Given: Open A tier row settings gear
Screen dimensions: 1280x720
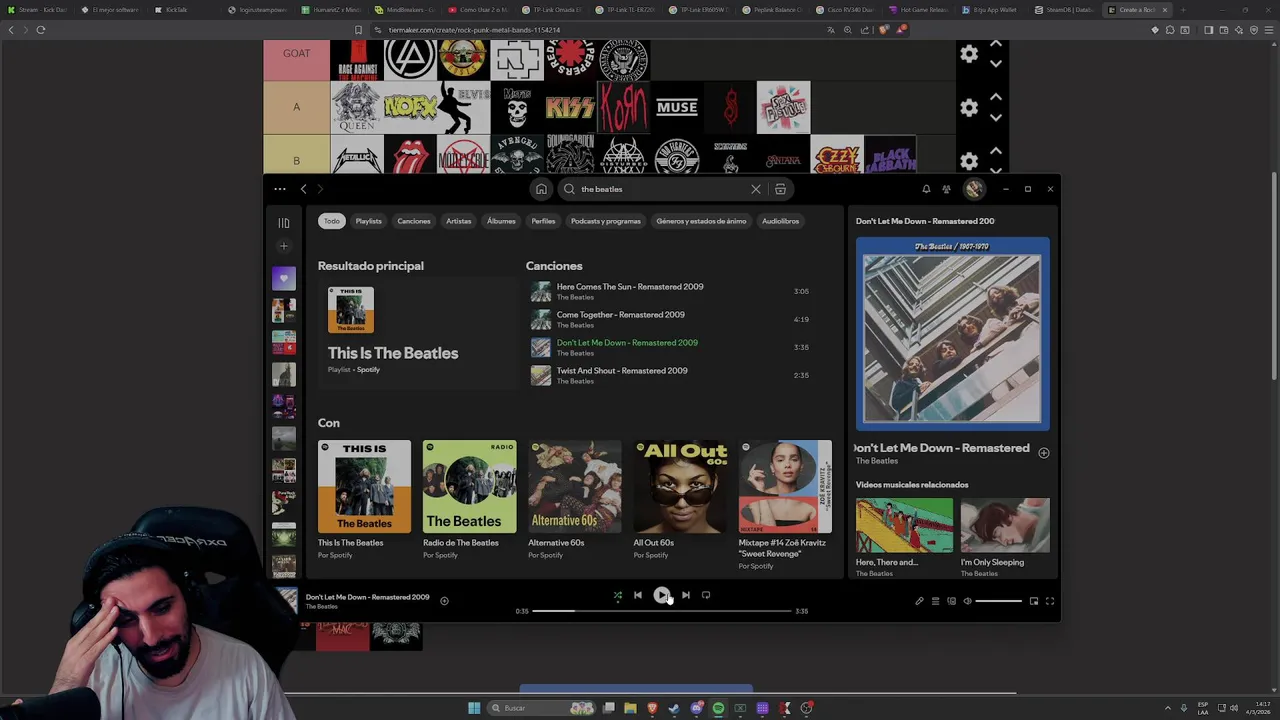Looking at the screenshot, I should click(x=969, y=107).
